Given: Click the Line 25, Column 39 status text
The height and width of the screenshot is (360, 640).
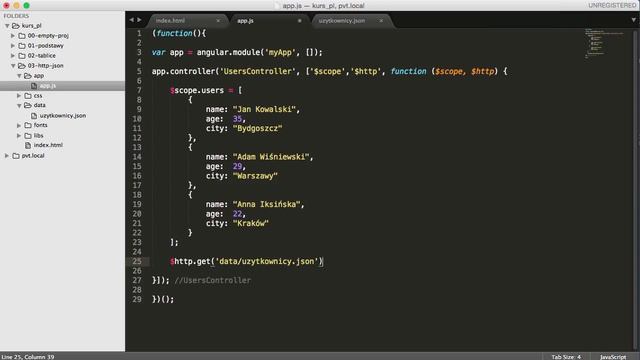Looking at the screenshot, I should point(28,357).
